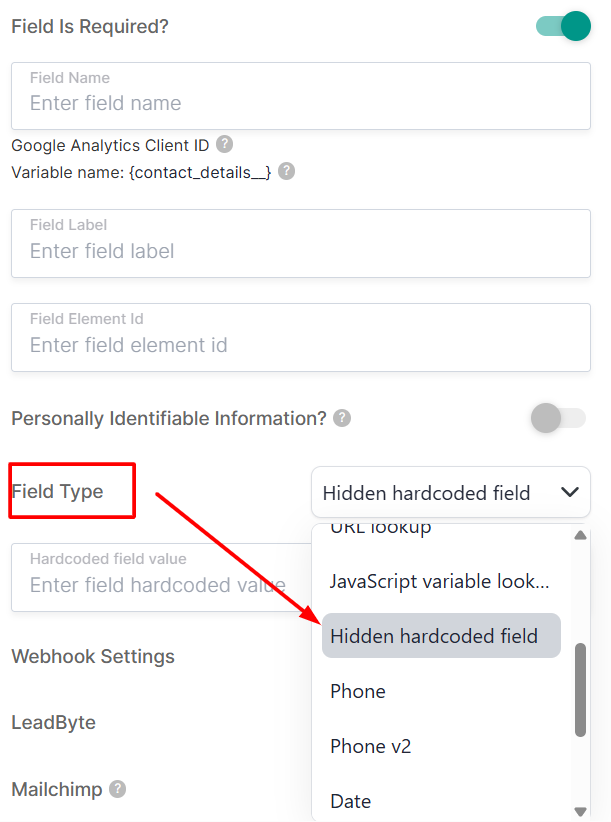Click the dropdown list scroll down arrow
611x822 pixels.
(x=580, y=811)
